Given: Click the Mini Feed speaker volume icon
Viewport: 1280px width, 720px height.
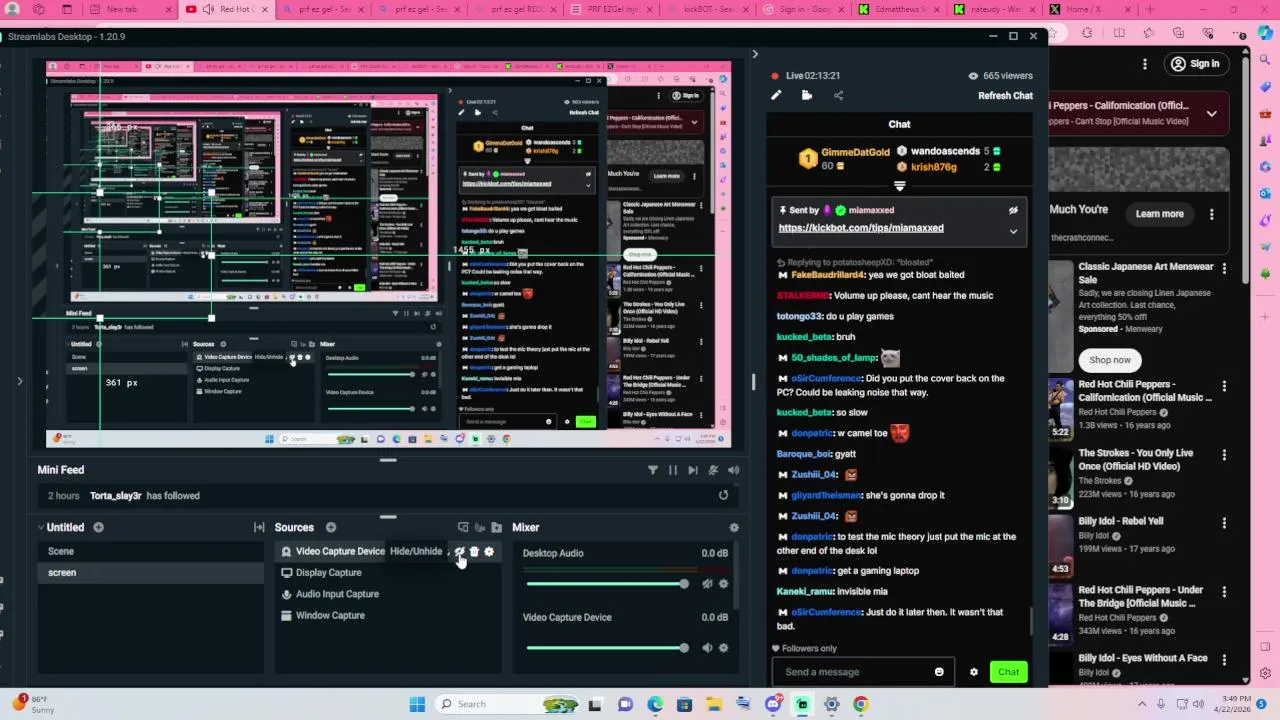Looking at the screenshot, I should [x=734, y=470].
